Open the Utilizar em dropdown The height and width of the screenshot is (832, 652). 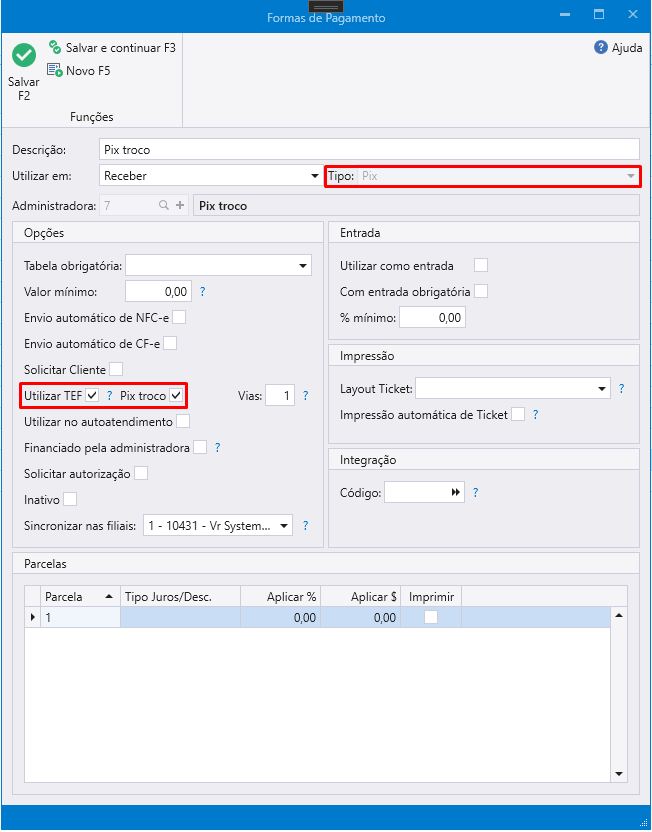click(x=314, y=177)
